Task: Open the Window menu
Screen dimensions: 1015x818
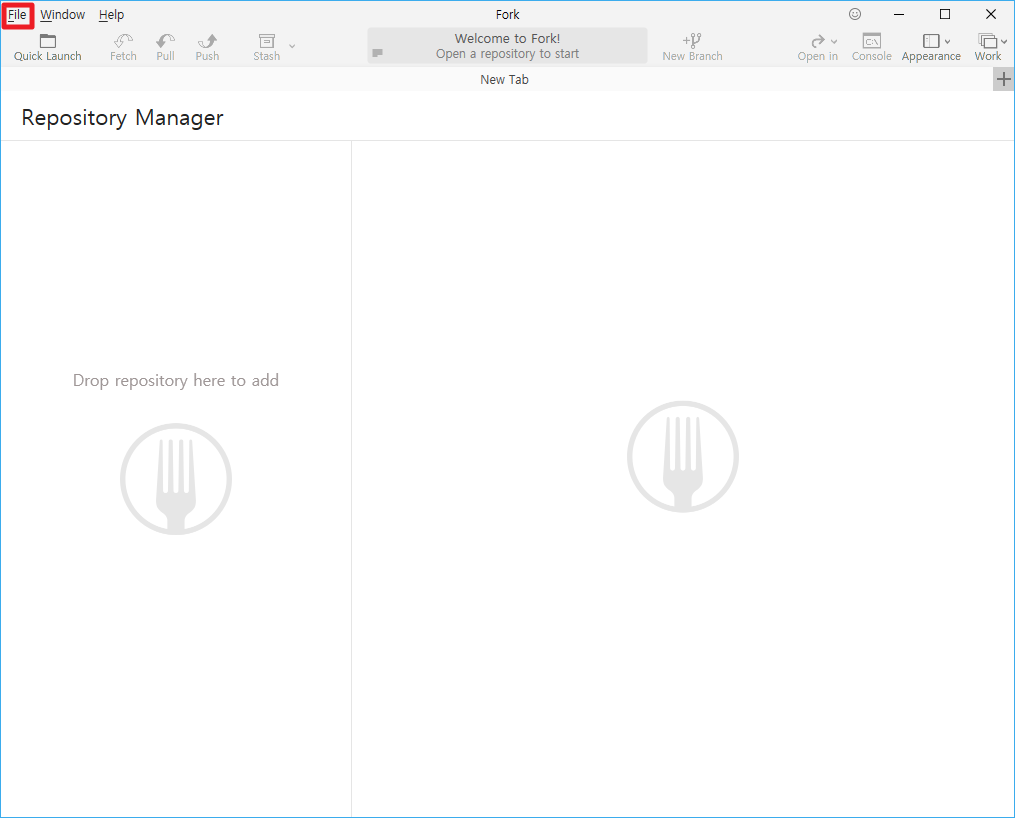Action: coord(62,15)
